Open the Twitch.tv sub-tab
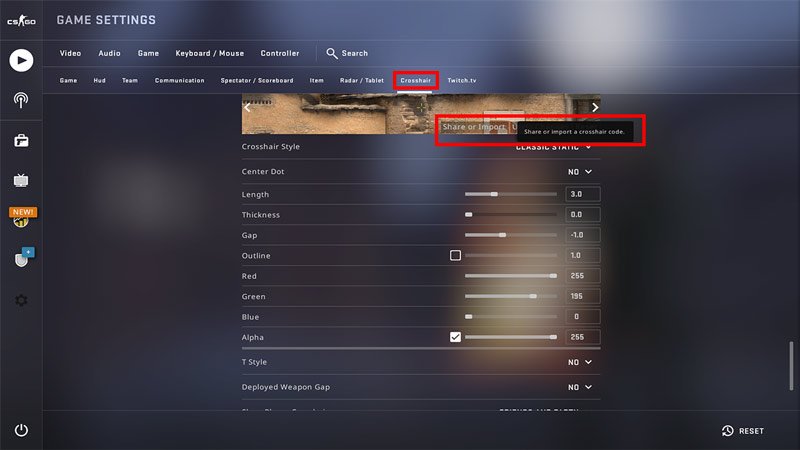 point(462,80)
